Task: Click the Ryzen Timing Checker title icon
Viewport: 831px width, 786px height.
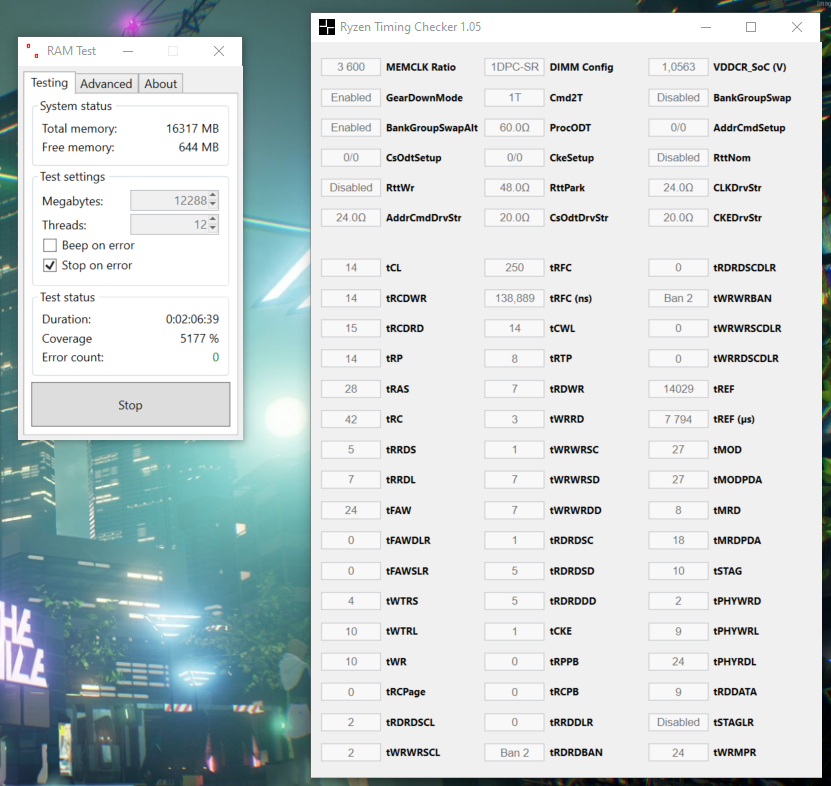Action: tap(326, 27)
